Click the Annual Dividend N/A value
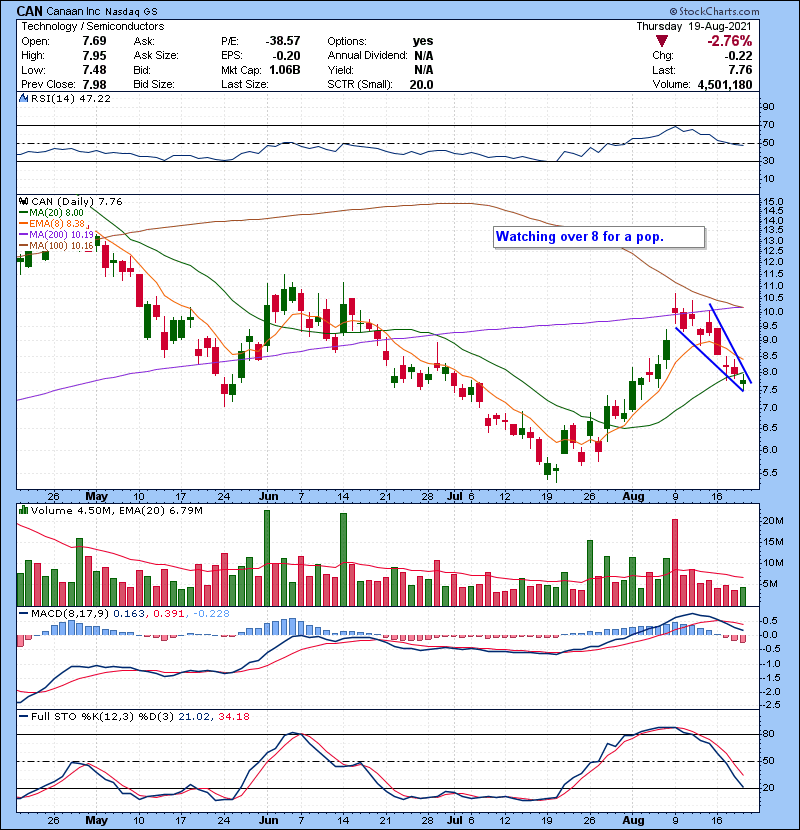The height and width of the screenshot is (830, 800). (x=424, y=56)
